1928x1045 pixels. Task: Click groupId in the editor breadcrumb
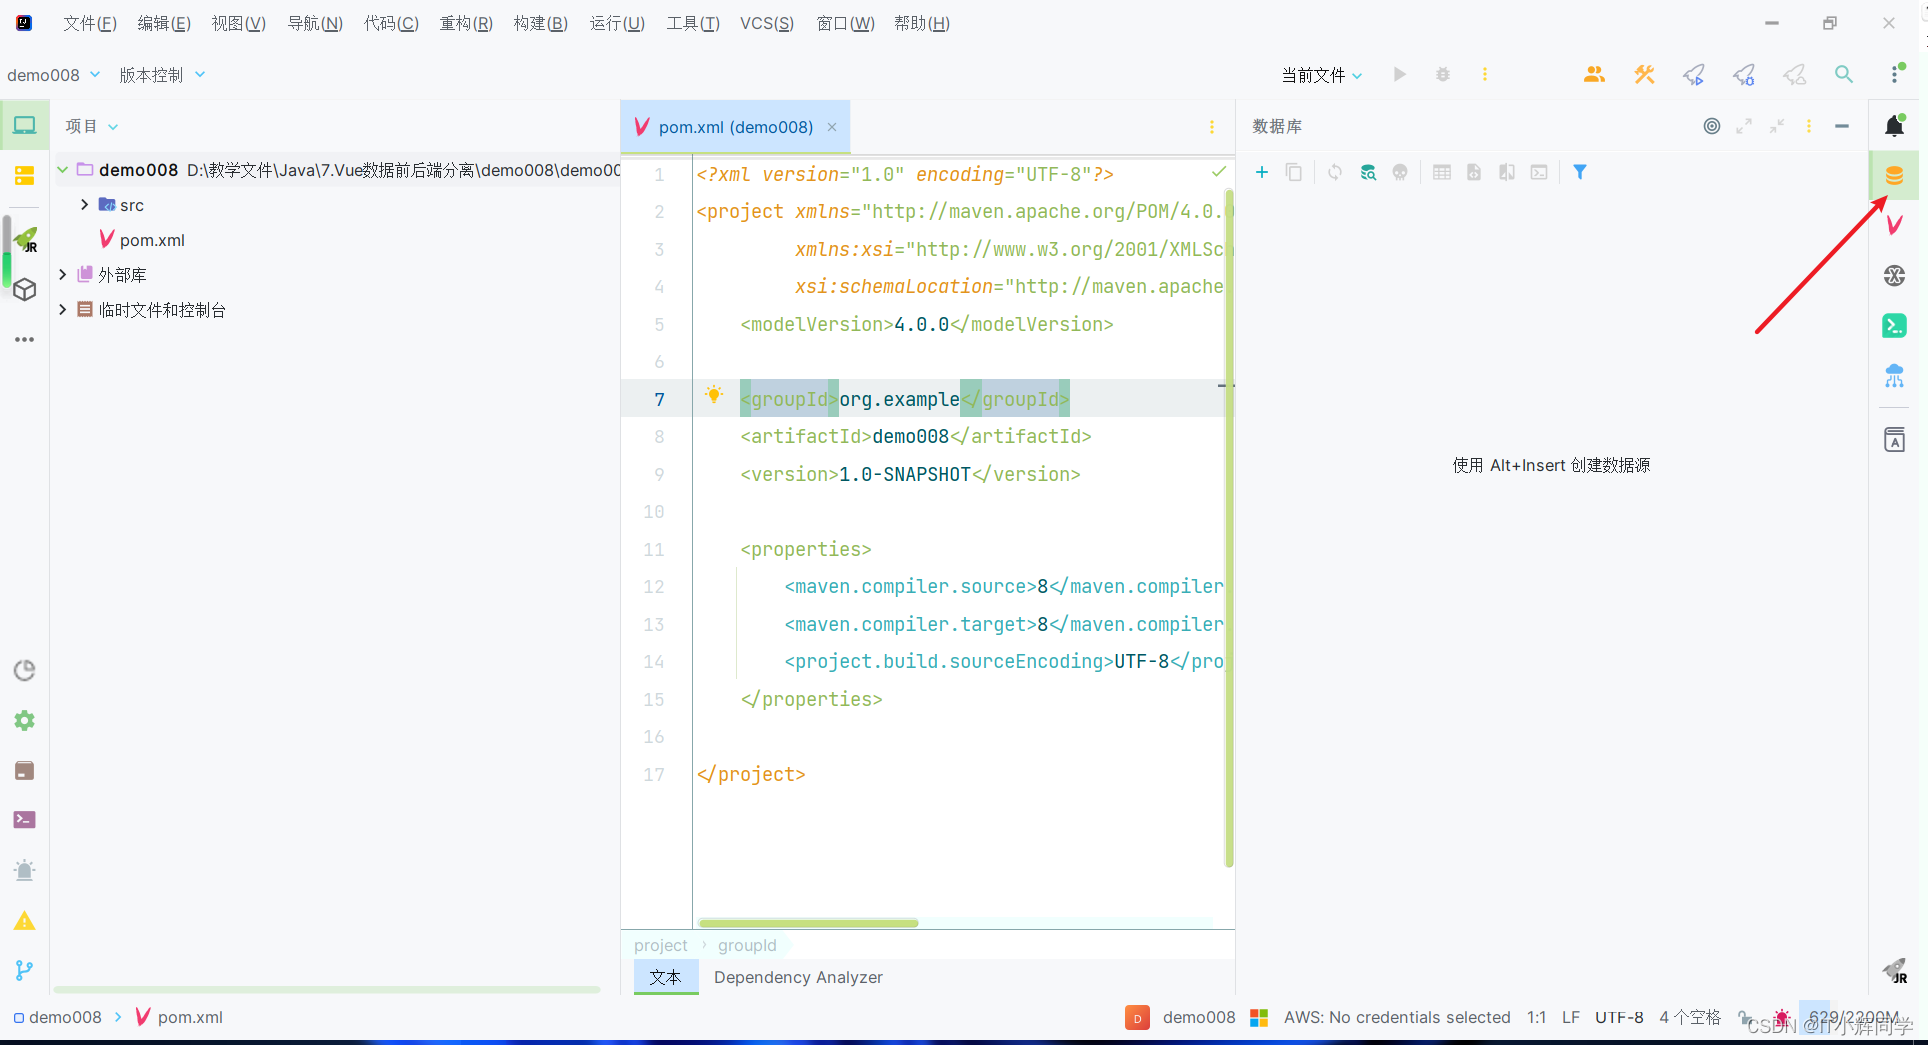click(x=747, y=945)
